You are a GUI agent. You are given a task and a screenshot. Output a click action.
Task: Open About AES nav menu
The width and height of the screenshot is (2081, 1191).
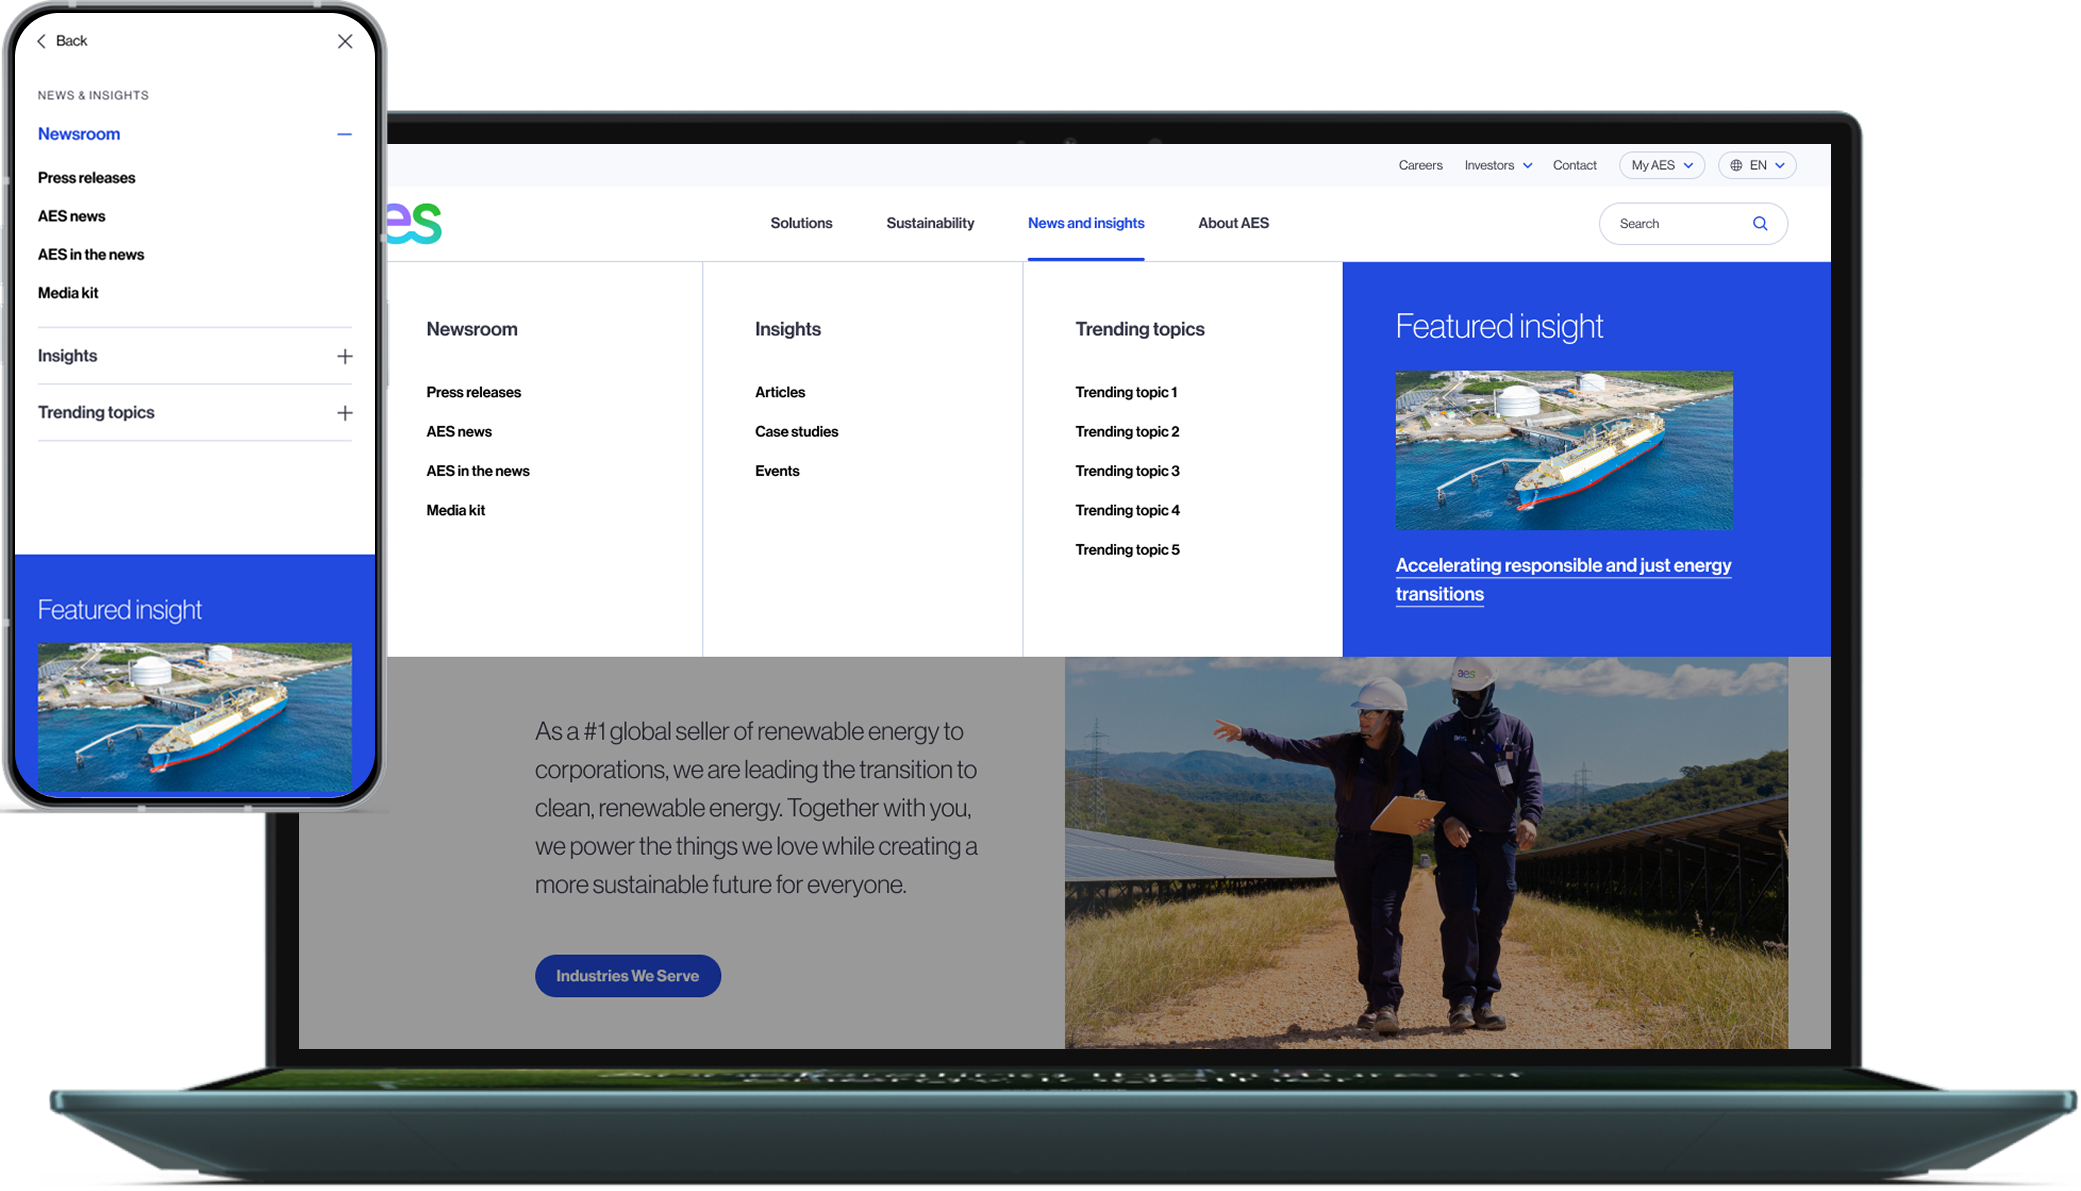point(1233,223)
